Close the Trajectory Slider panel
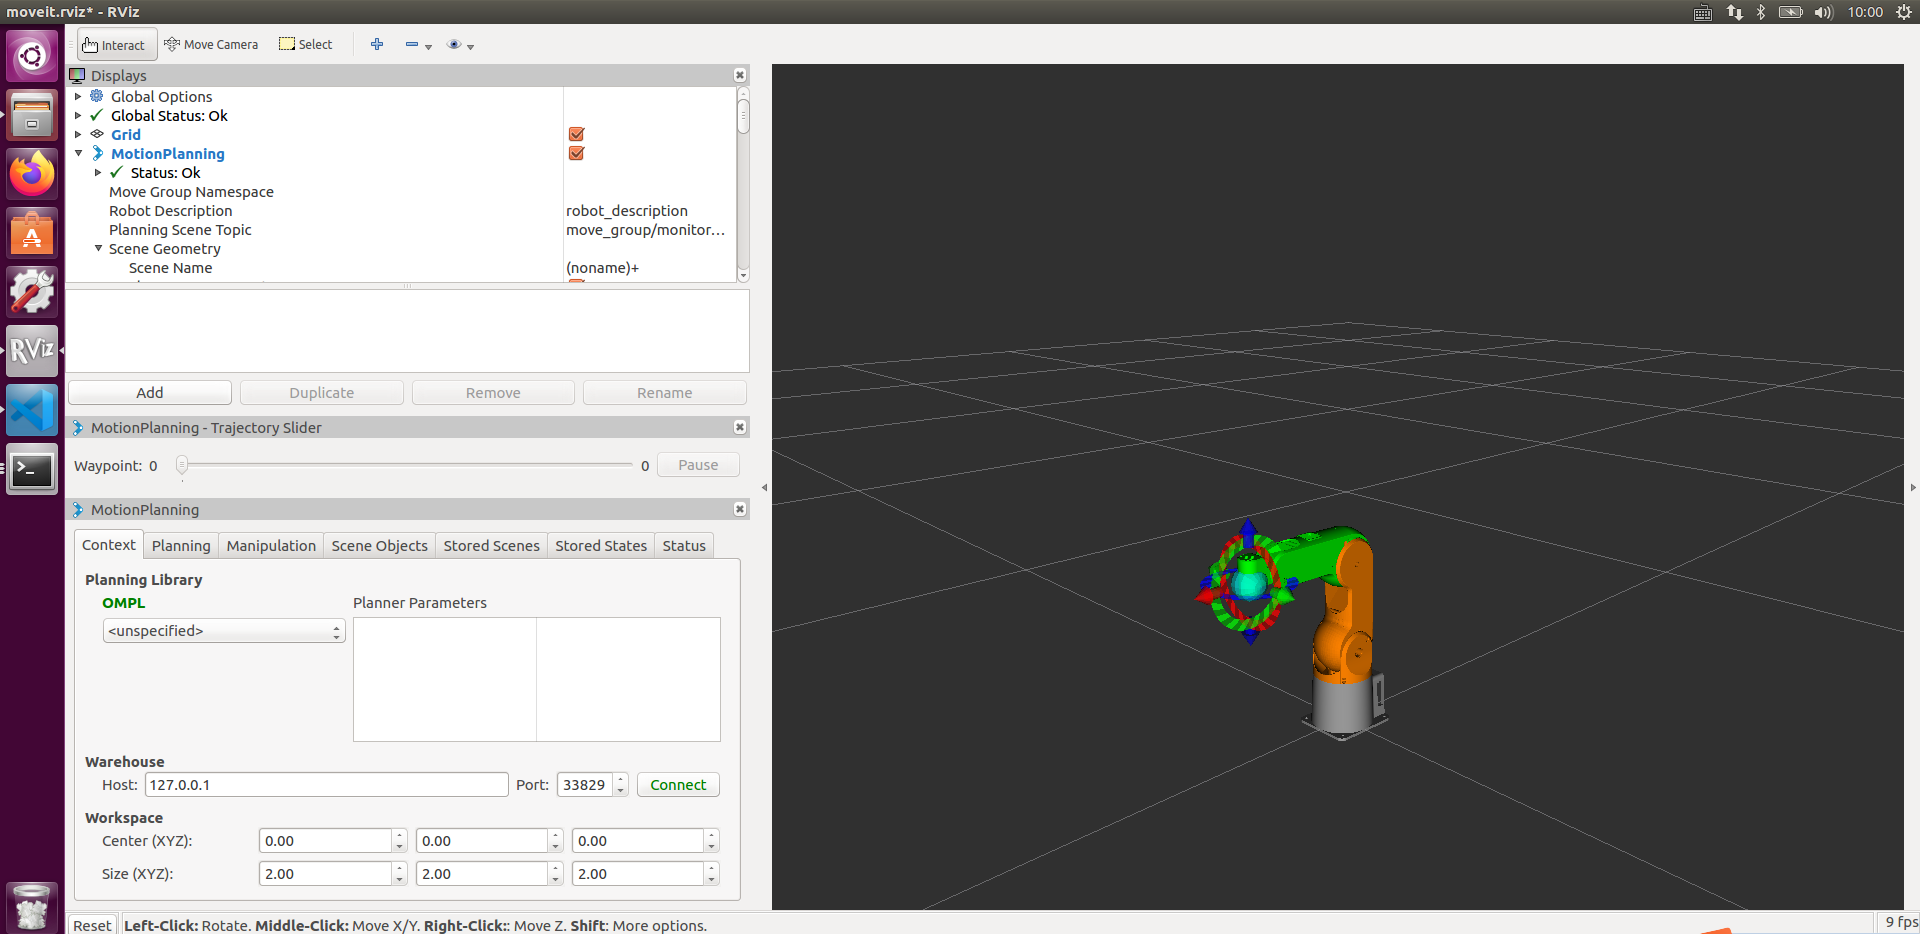 (x=740, y=428)
